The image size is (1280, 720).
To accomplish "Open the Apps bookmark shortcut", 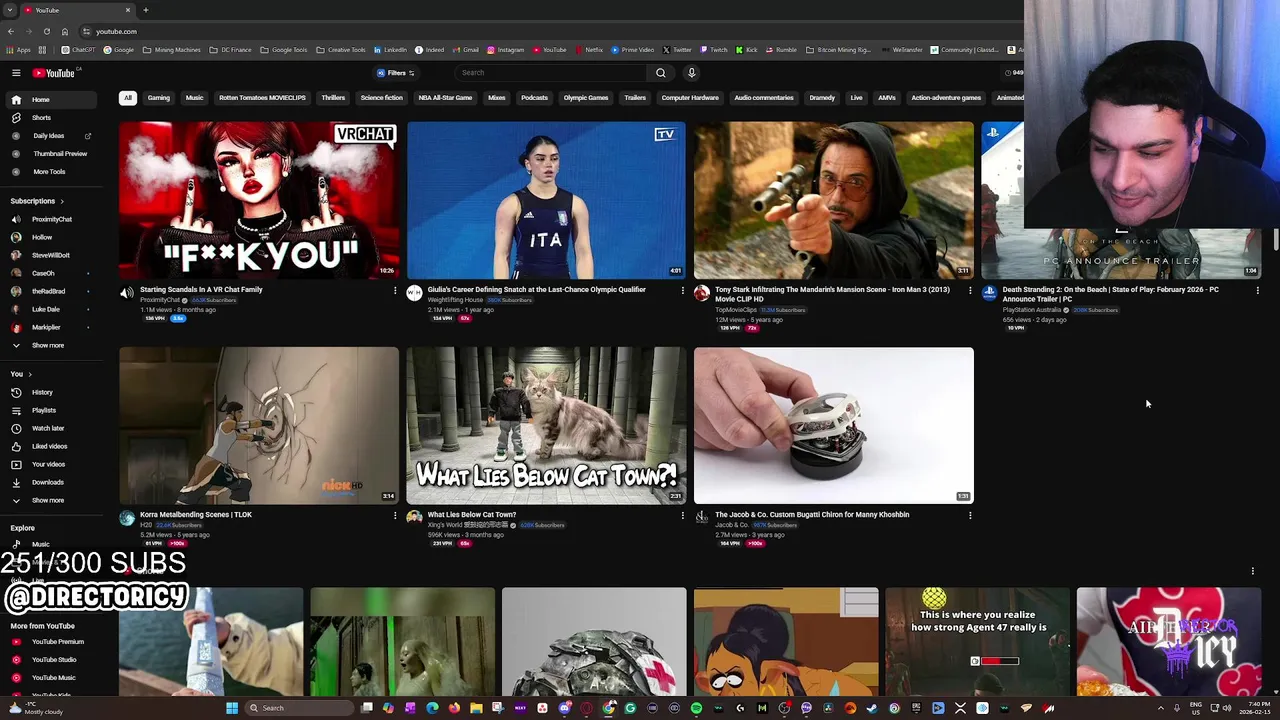I will [x=19, y=50].
